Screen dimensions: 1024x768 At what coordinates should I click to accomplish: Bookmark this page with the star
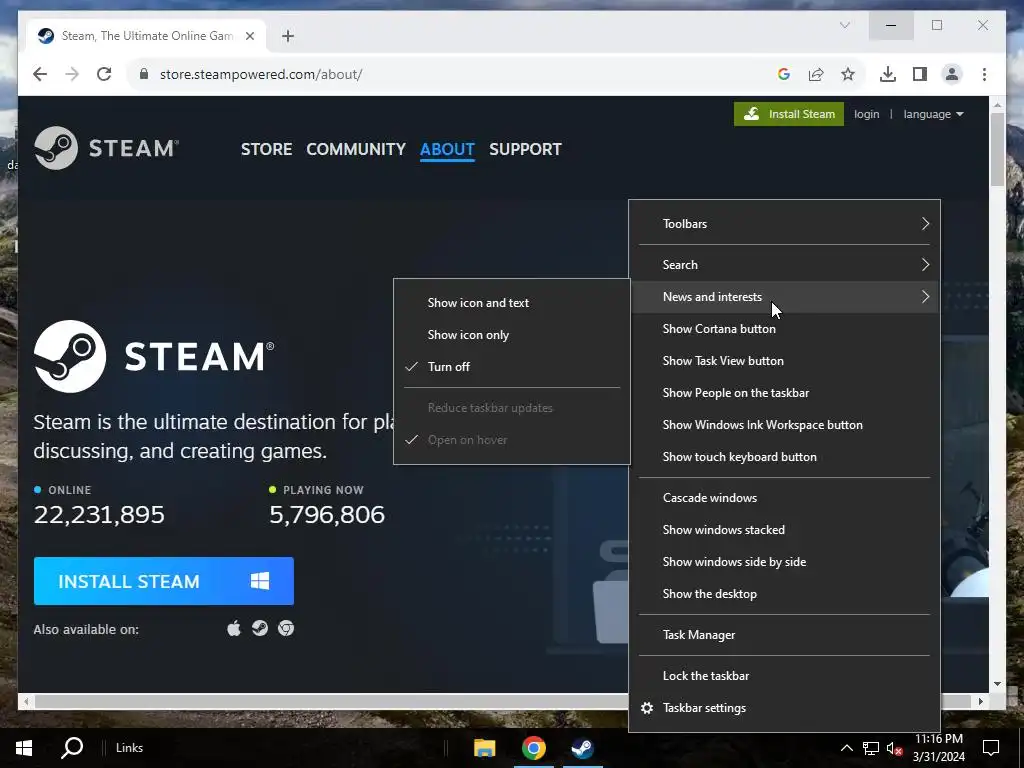(x=848, y=74)
